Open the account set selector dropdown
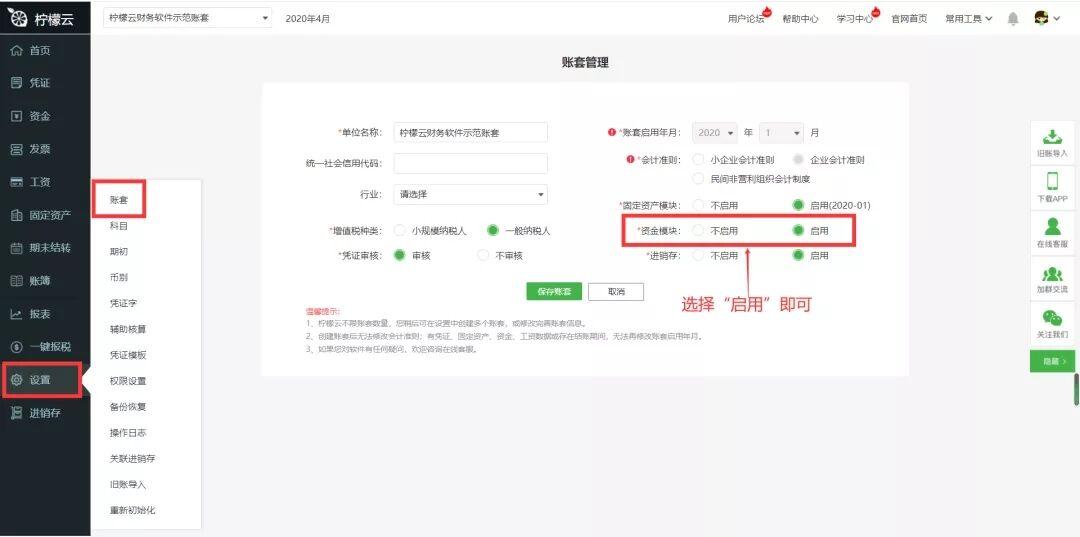This screenshot has width=1080, height=537. pyautogui.click(x=187, y=19)
